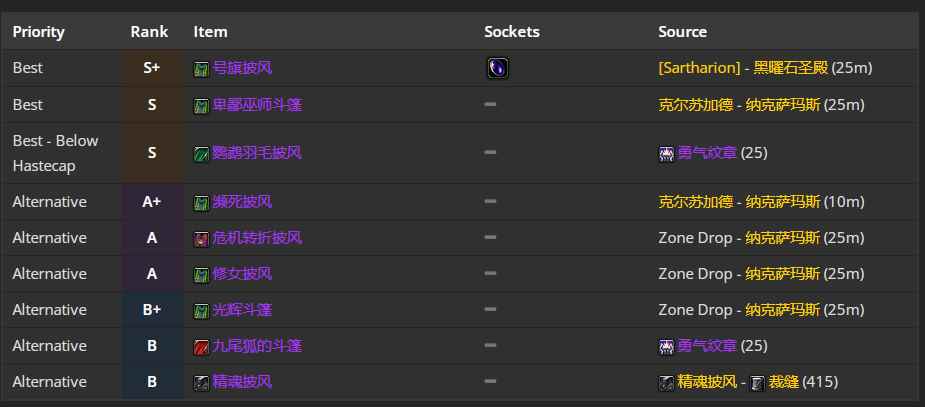Click the 裁缝 profession icon

pyautogui.click(x=758, y=382)
